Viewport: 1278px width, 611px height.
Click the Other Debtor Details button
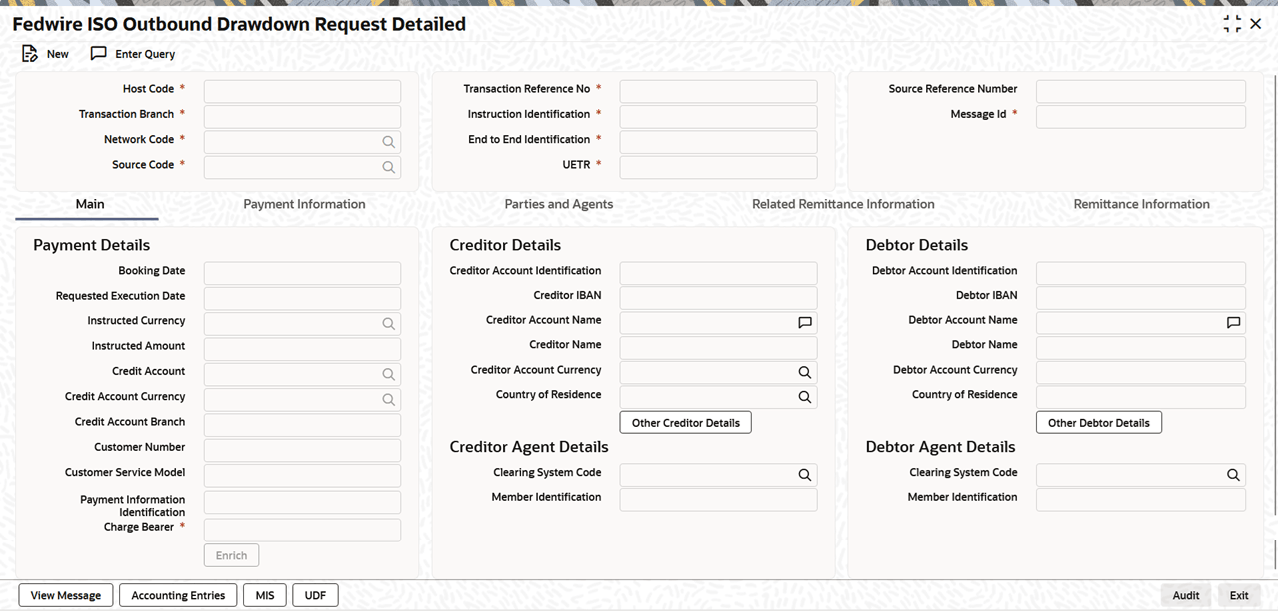[x=1099, y=422]
